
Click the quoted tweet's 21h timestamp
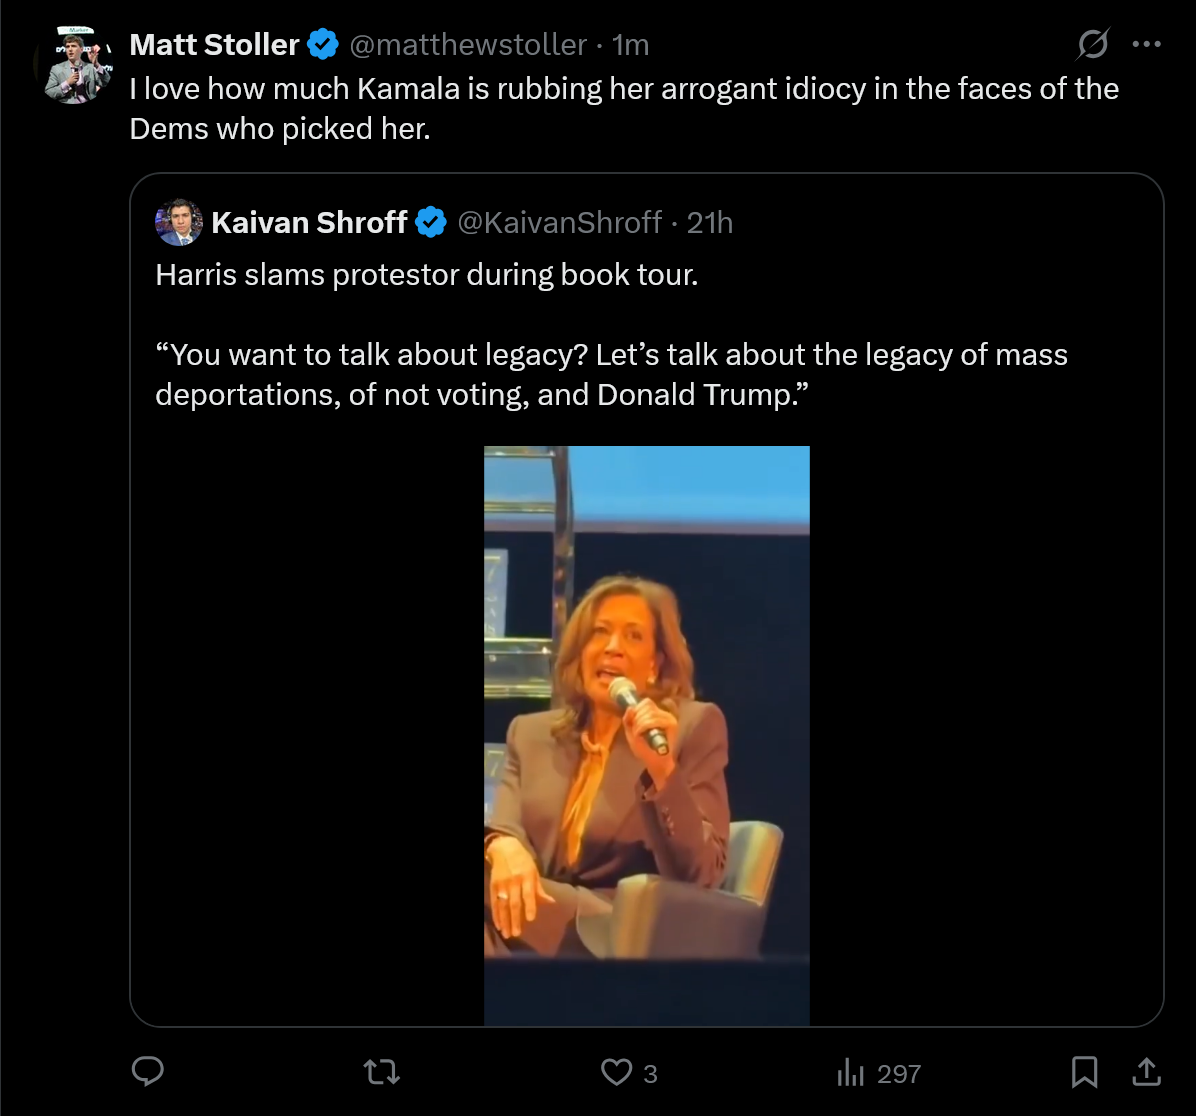(x=710, y=223)
